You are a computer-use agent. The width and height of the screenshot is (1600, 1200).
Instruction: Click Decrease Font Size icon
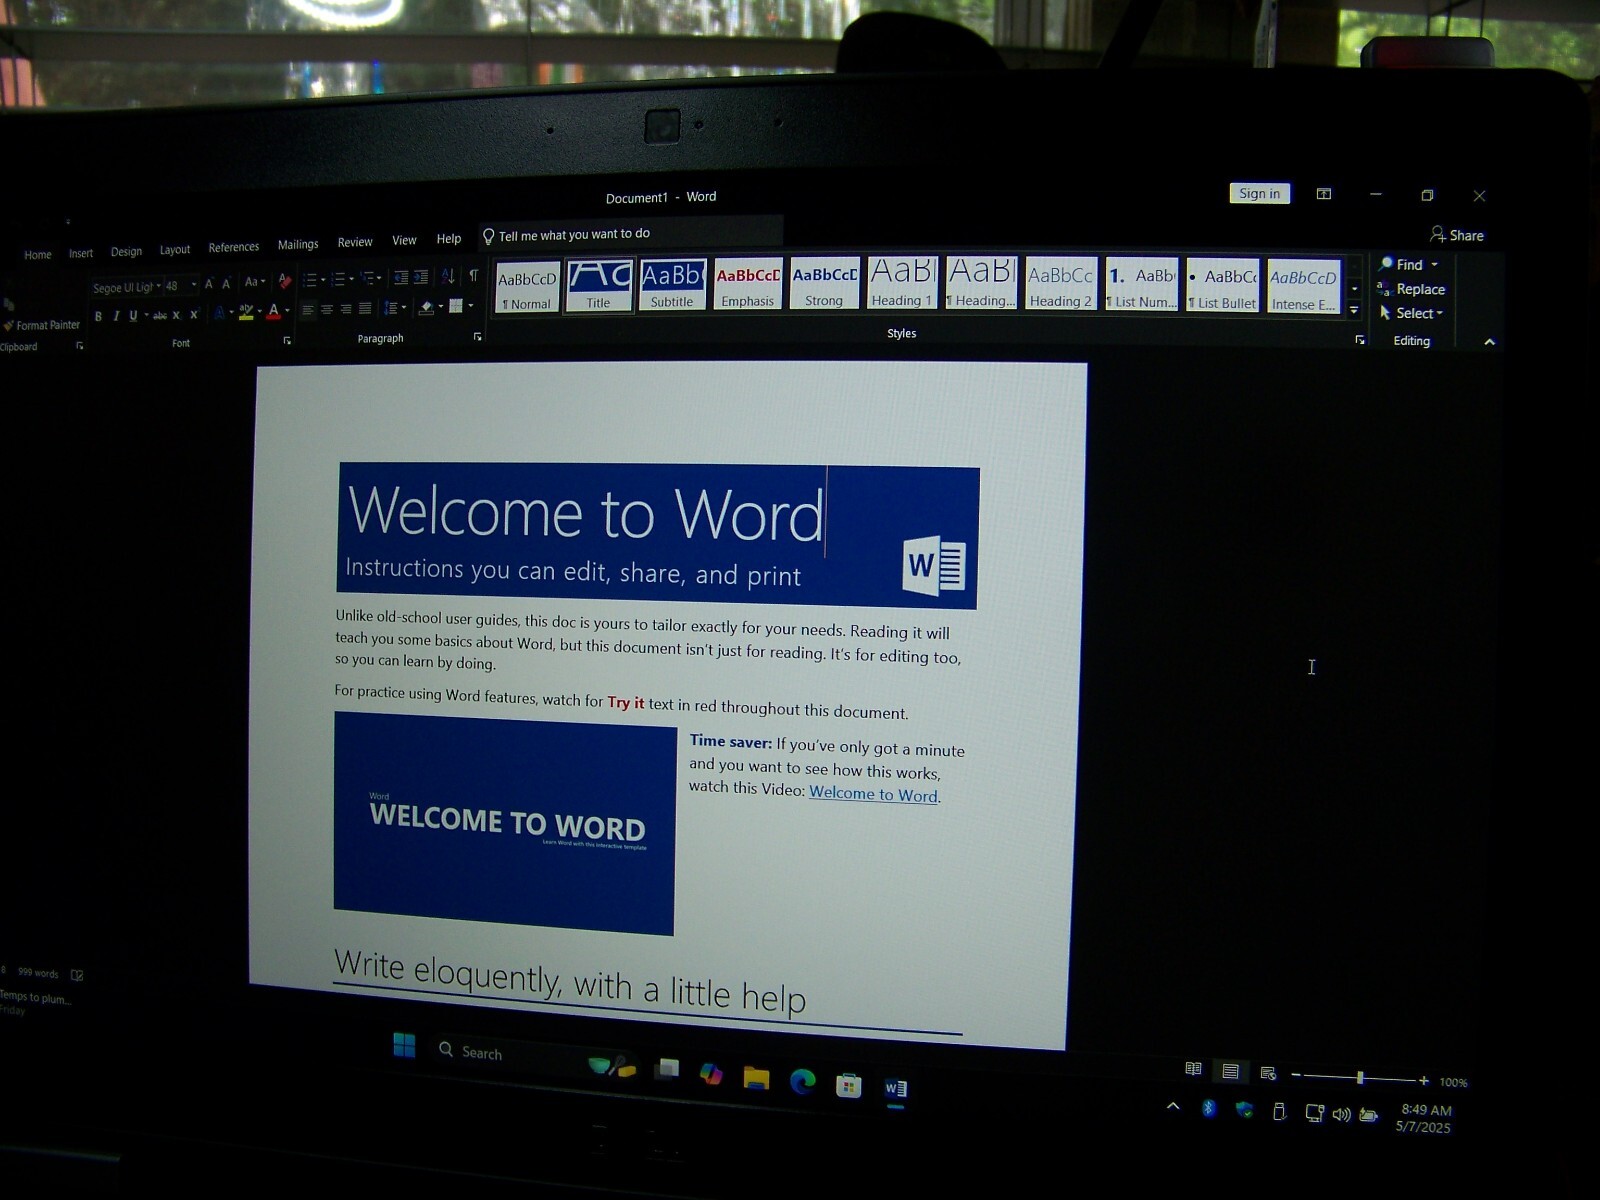[226, 284]
